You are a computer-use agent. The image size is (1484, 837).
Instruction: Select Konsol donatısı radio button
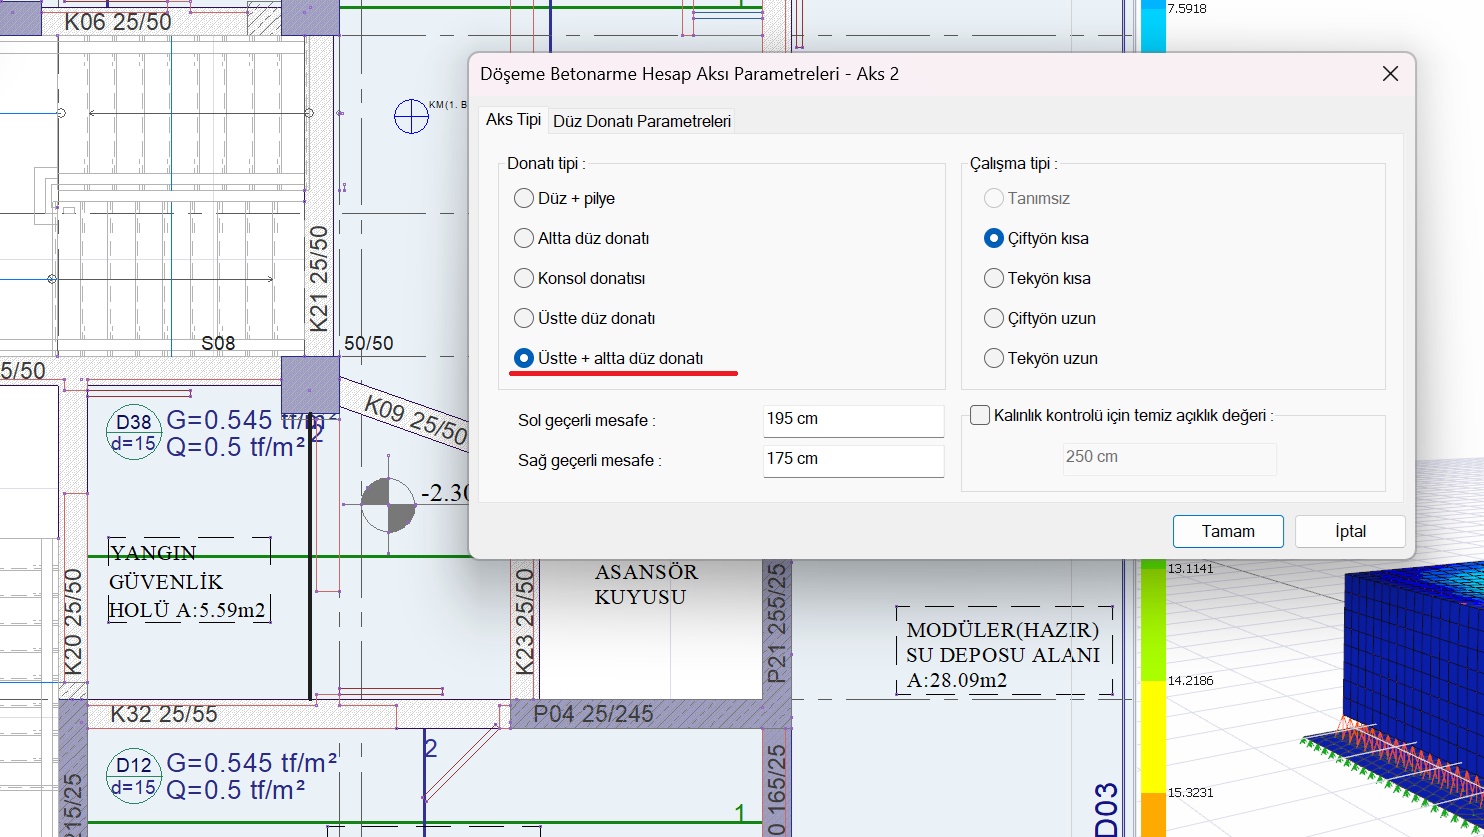pos(524,278)
